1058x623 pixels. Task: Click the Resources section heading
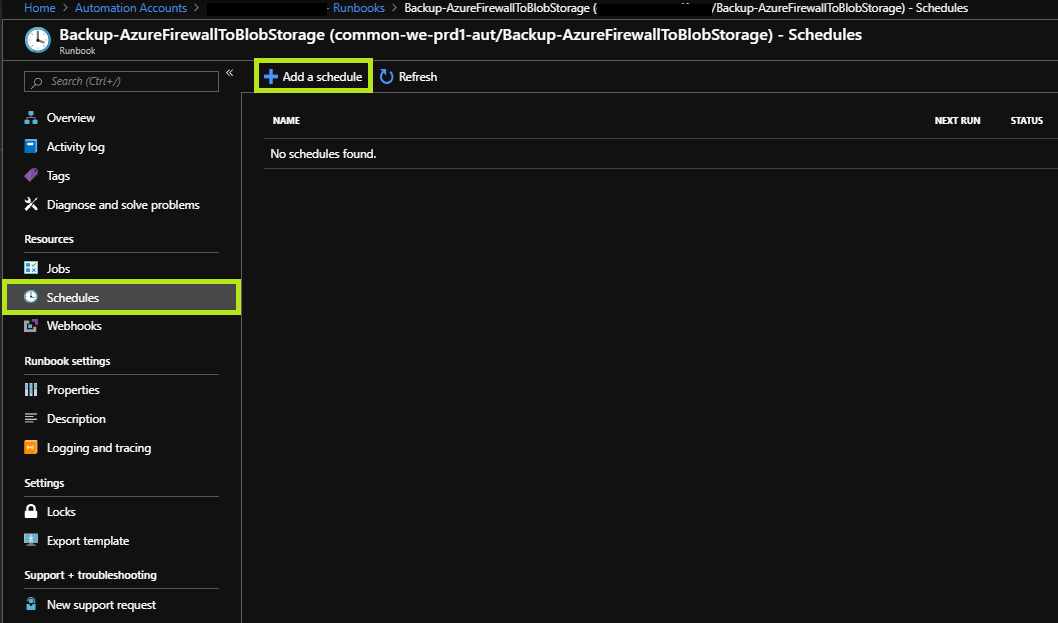point(49,239)
